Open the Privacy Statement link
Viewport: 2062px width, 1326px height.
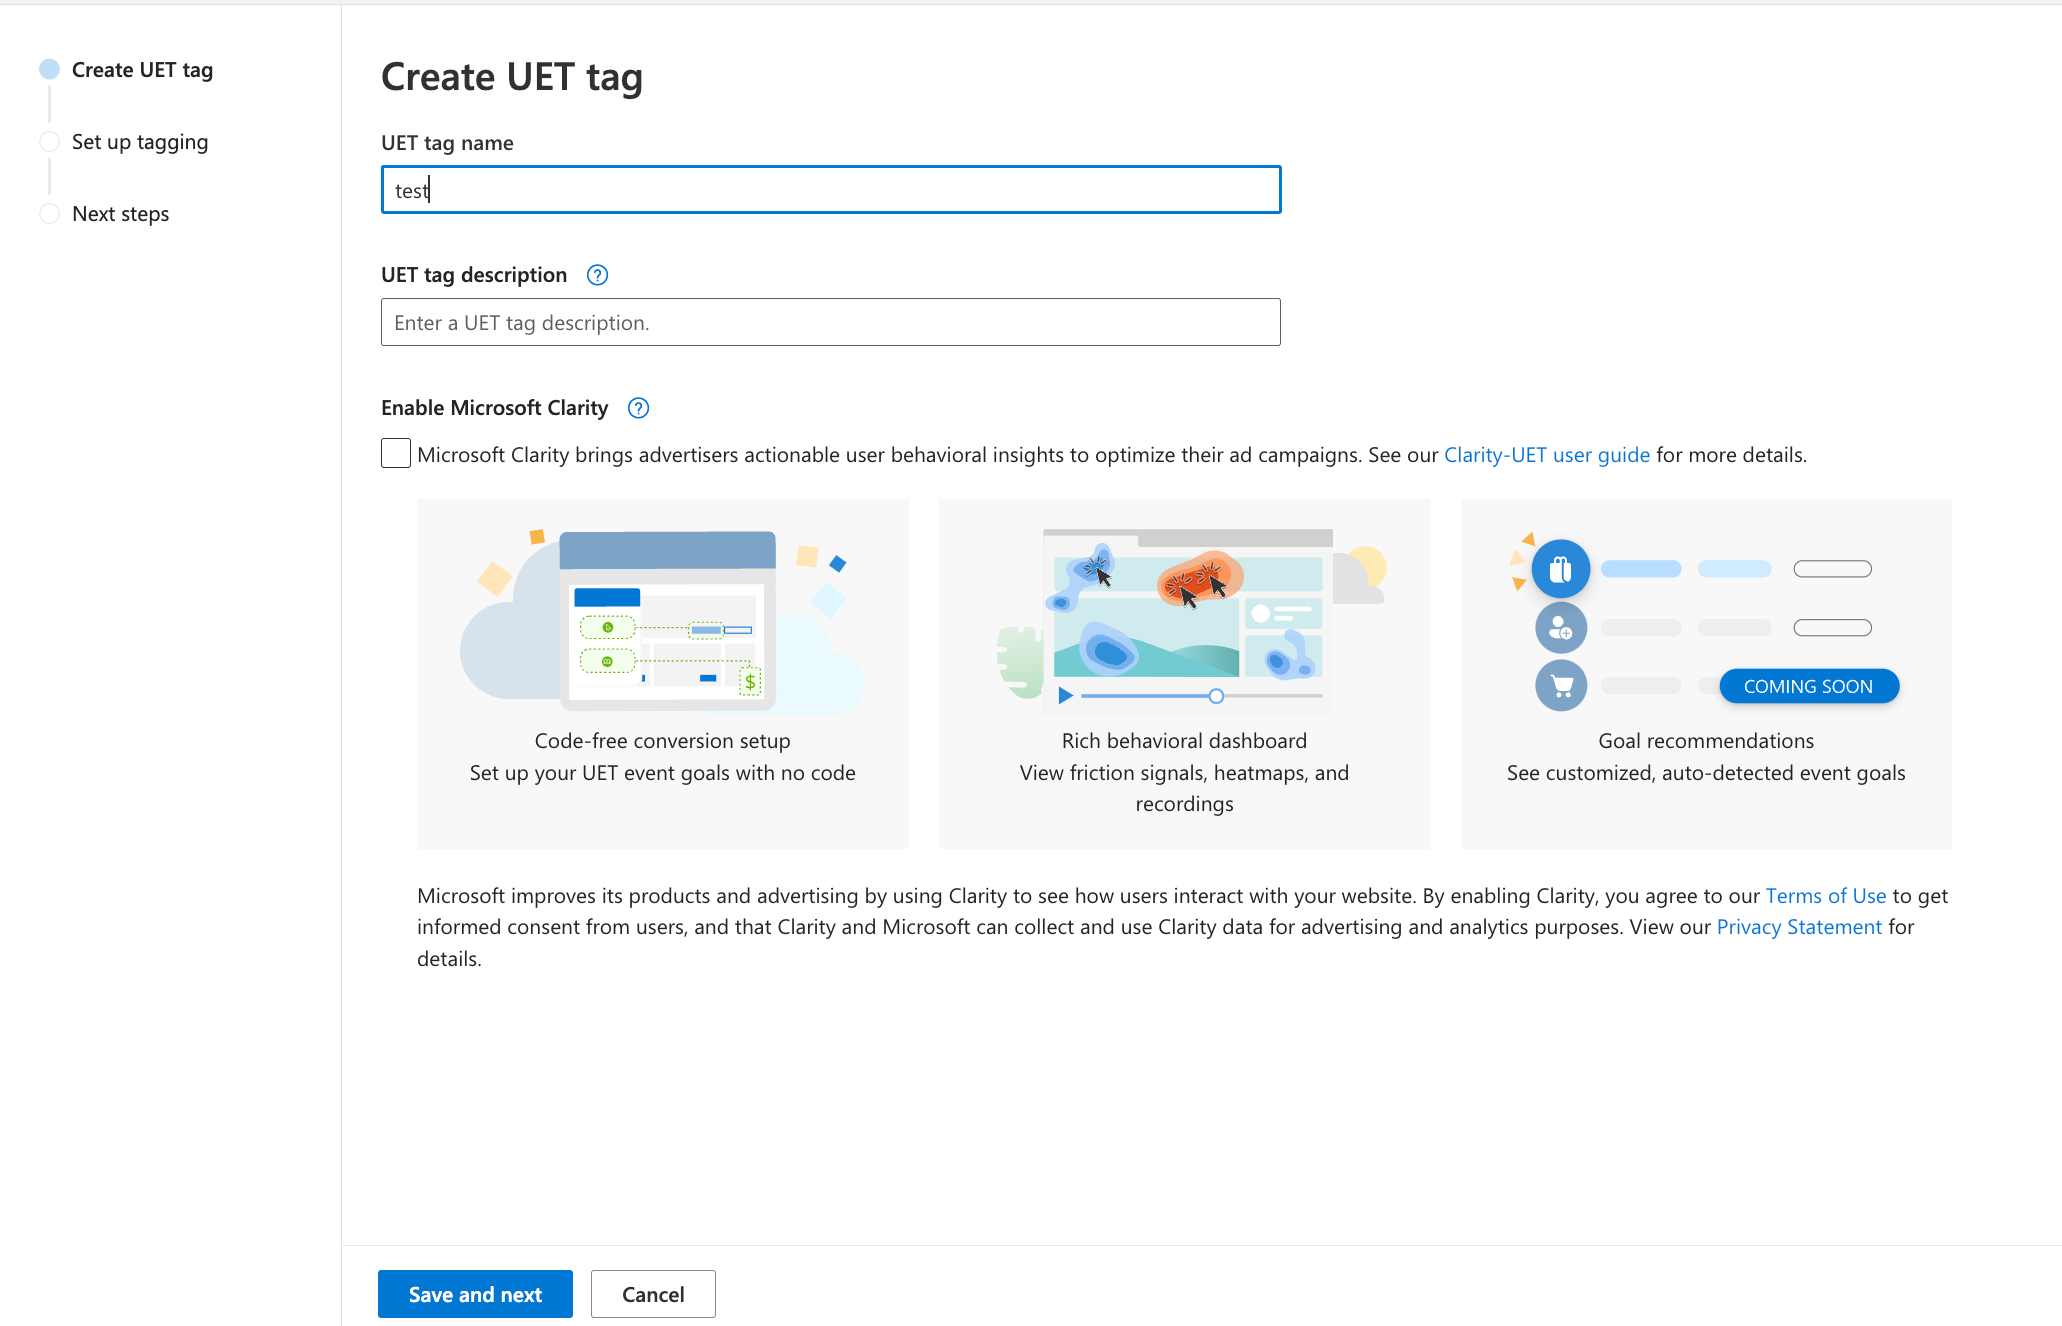point(1799,927)
